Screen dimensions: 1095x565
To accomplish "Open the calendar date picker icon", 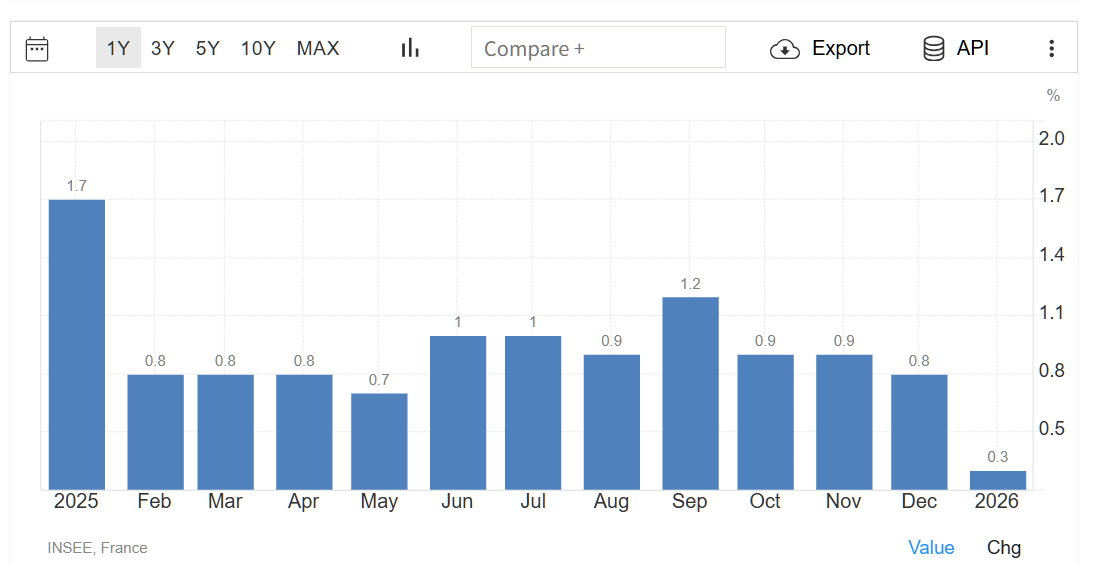I will (37, 48).
